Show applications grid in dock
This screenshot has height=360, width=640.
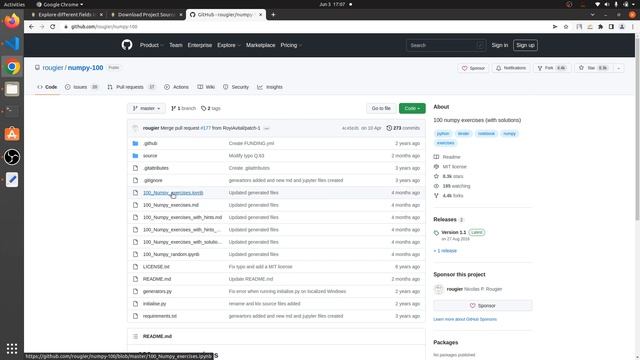point(12,349)
